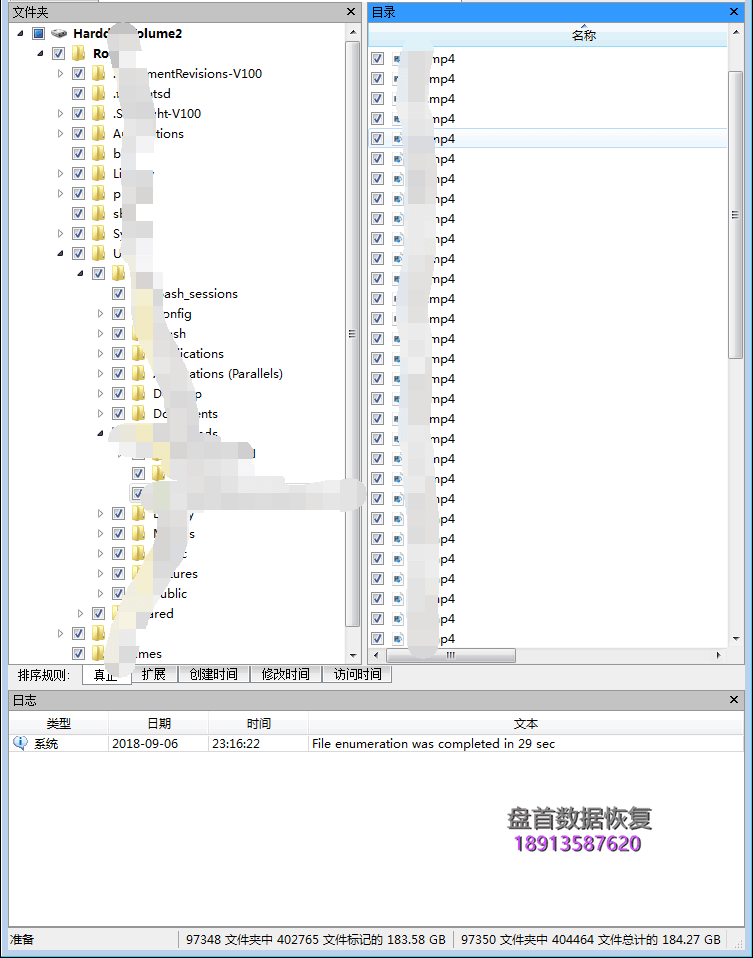
Task: Click the 准备 status indicator
Action: (22, 939)
